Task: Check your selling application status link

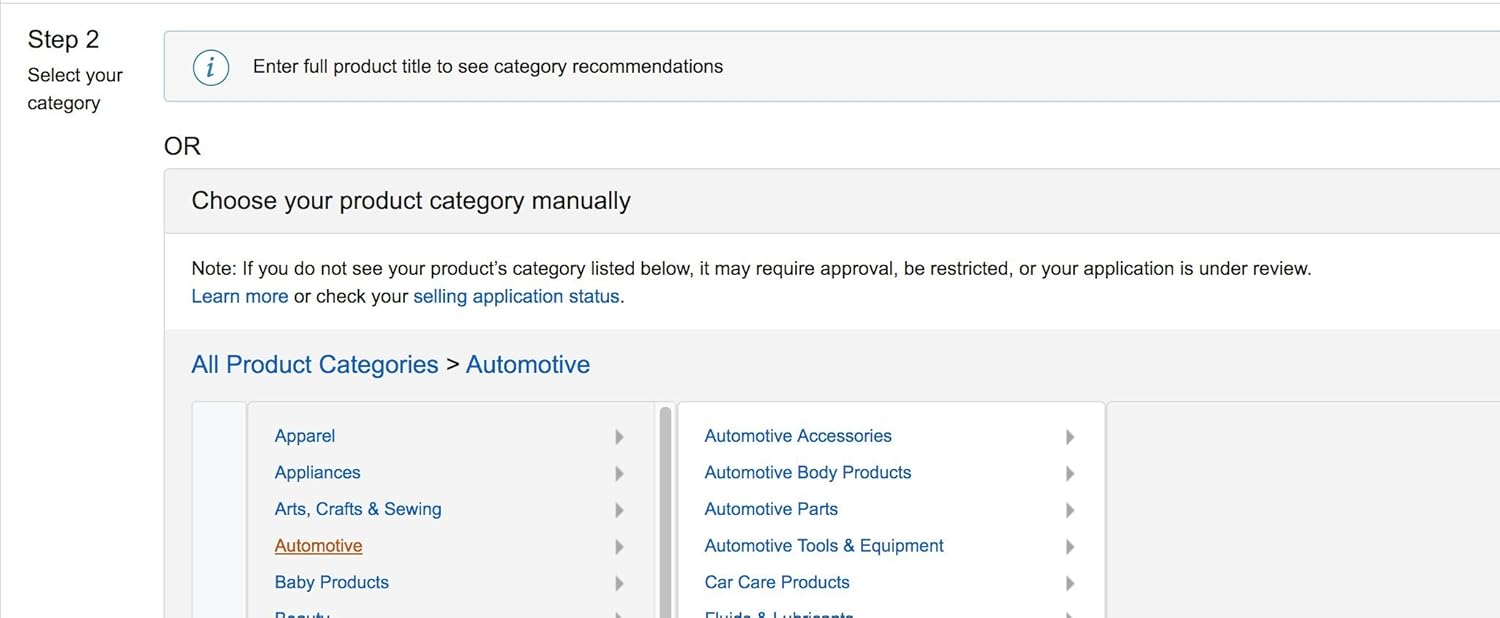Action: [516, 297]
